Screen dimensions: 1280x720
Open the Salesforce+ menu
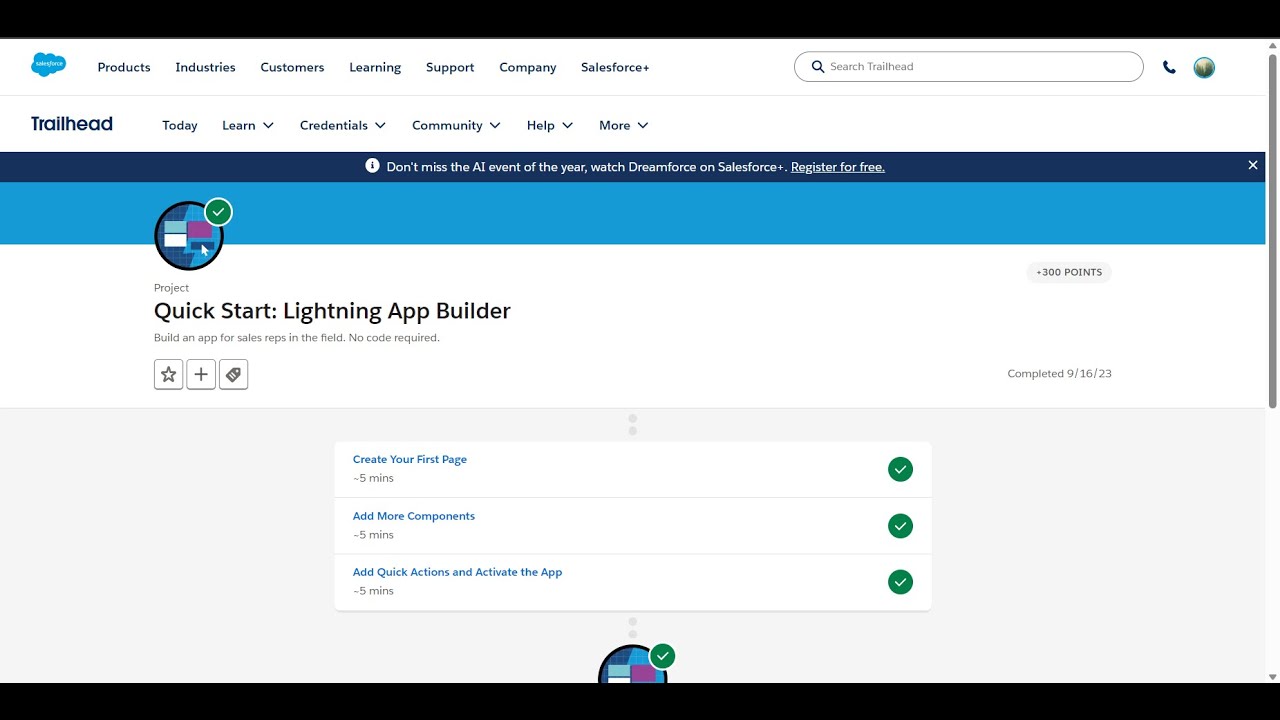615,67
